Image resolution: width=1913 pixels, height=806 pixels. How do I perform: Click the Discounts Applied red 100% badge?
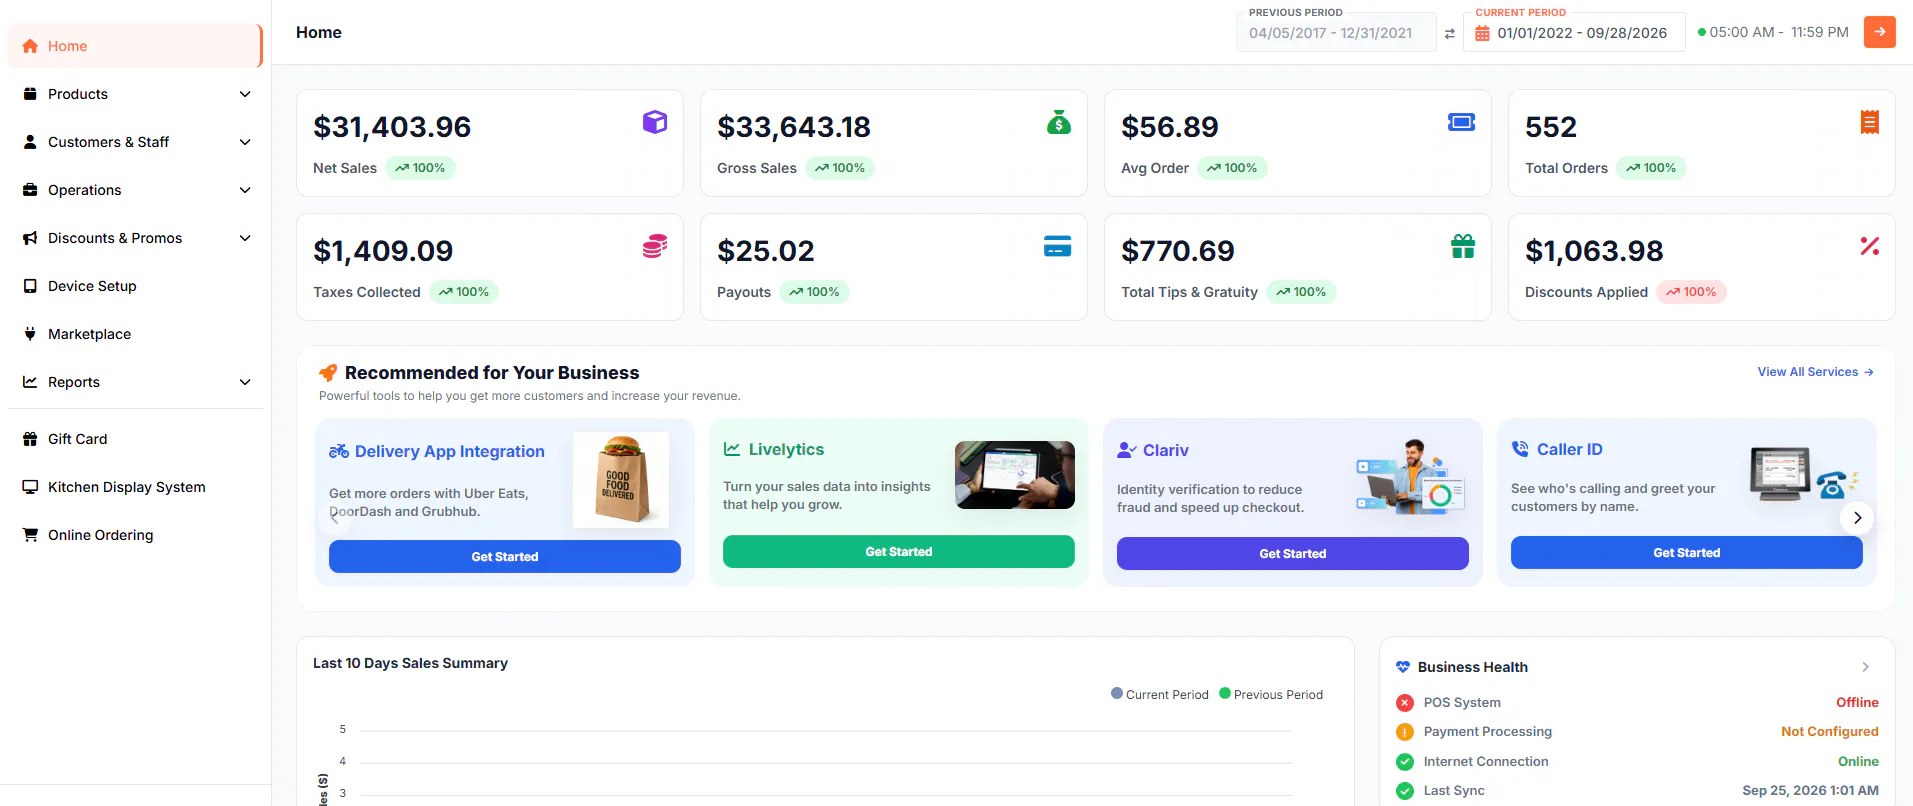(1691, 292)
